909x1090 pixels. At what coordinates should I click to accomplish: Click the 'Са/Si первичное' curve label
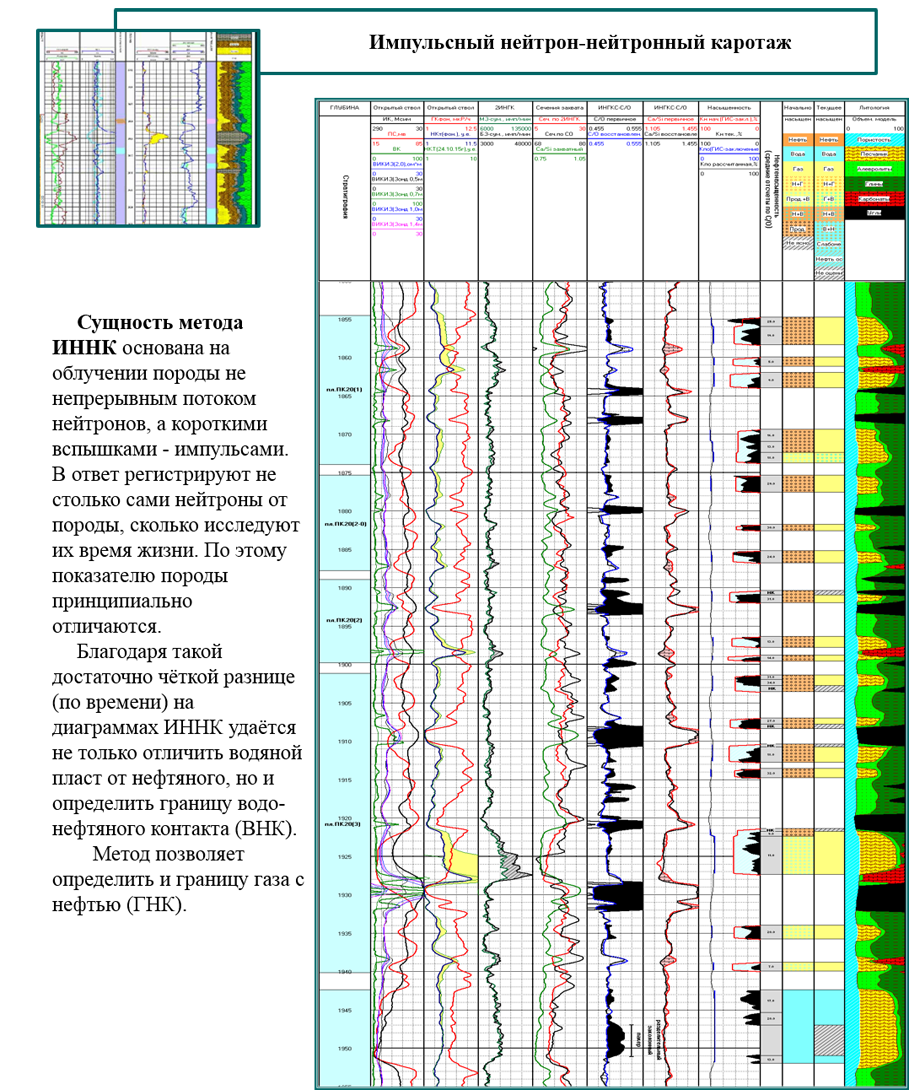coord(671,119)
